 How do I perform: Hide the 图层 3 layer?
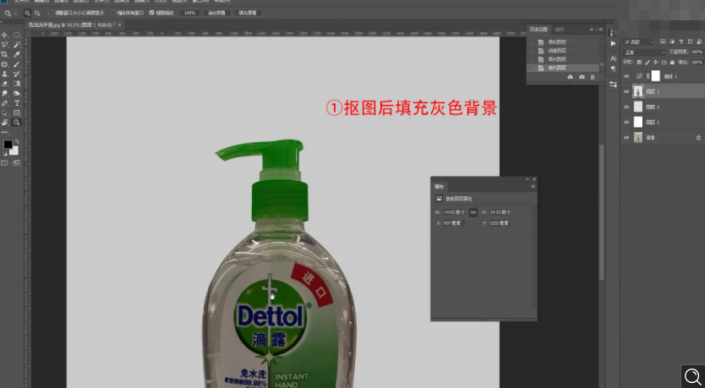click(626, 107)
